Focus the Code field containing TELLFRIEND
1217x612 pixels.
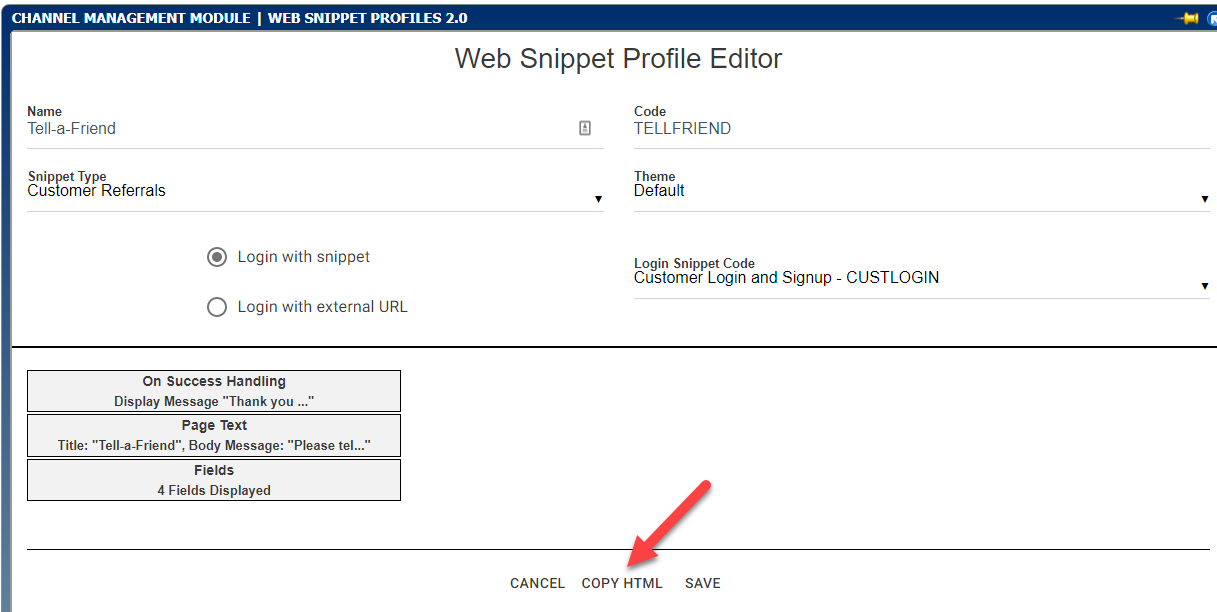pos(920,129)
